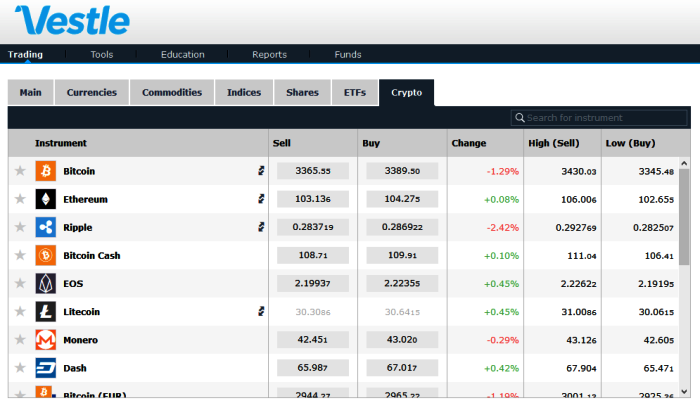
Task: Switch to the ETFs tab
Action: [355, 92]
